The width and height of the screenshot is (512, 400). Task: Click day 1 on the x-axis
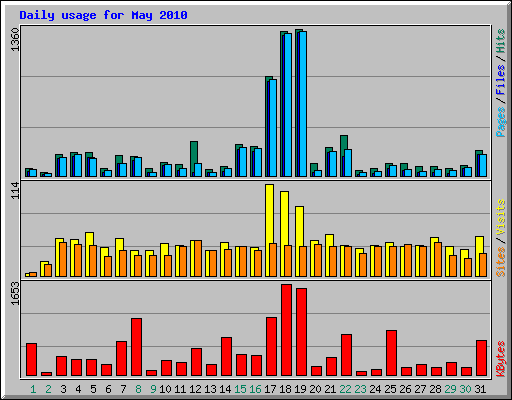(x=33, y=389)
